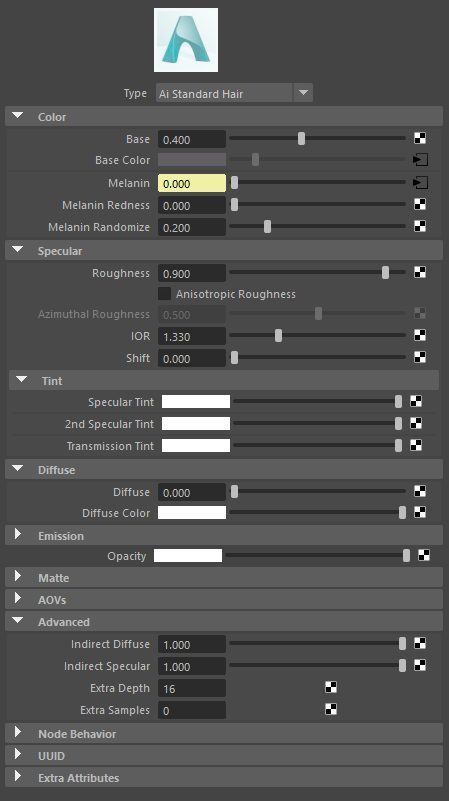Enable the Anisotropic Roughness checkbox

pos(164,294)
